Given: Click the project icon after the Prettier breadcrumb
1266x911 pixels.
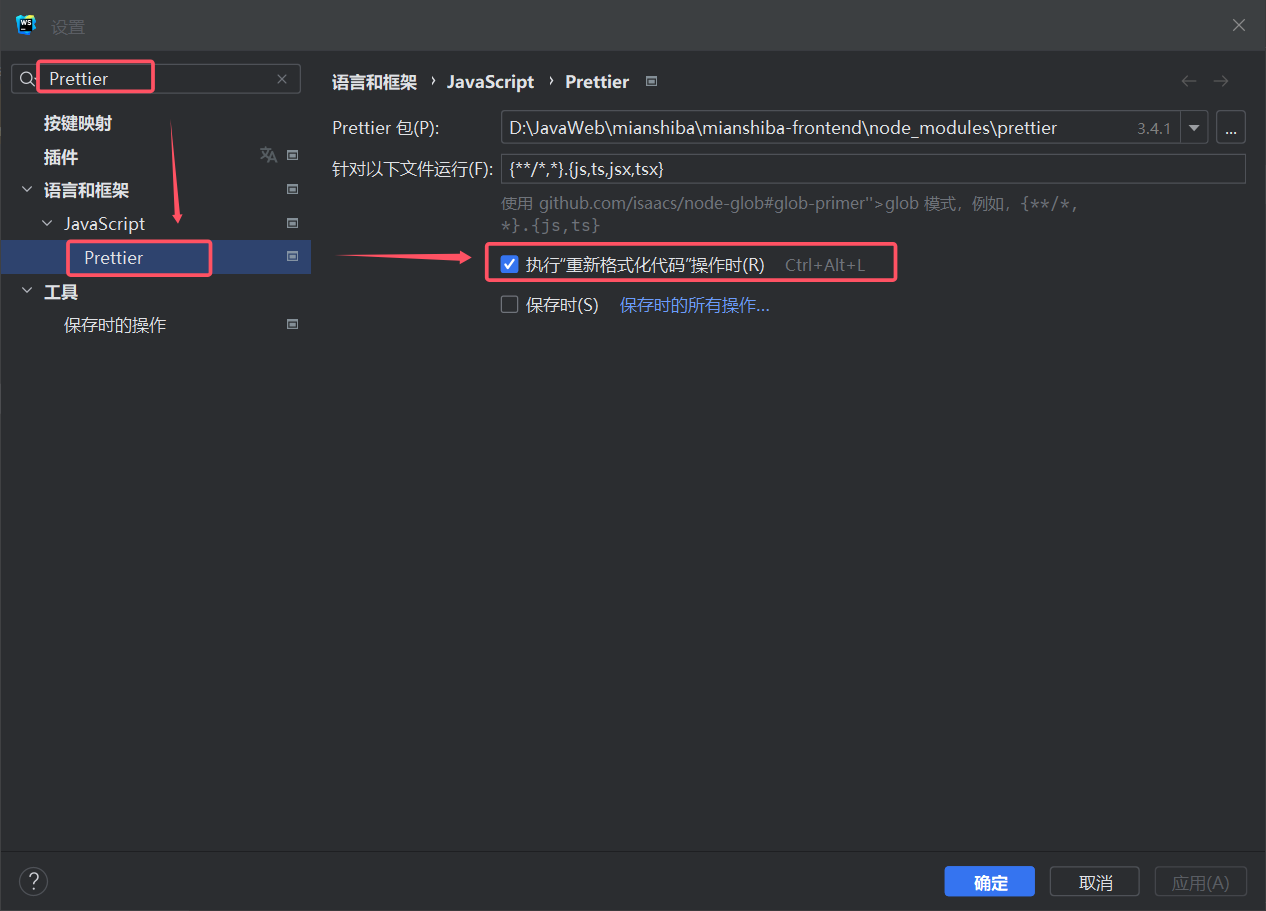Looking at the screenshot, I should (x=652, y=81).
